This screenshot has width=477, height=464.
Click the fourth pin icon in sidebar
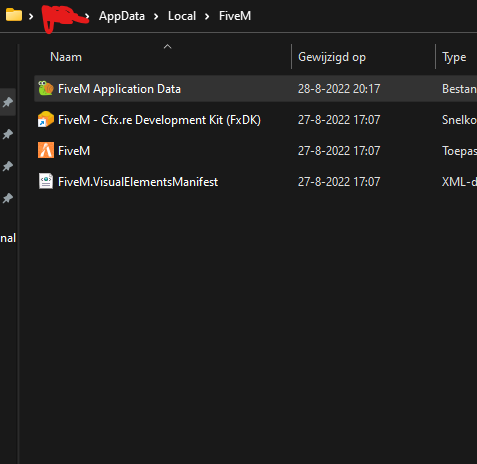pyautogui.click(x=8, y=198)
